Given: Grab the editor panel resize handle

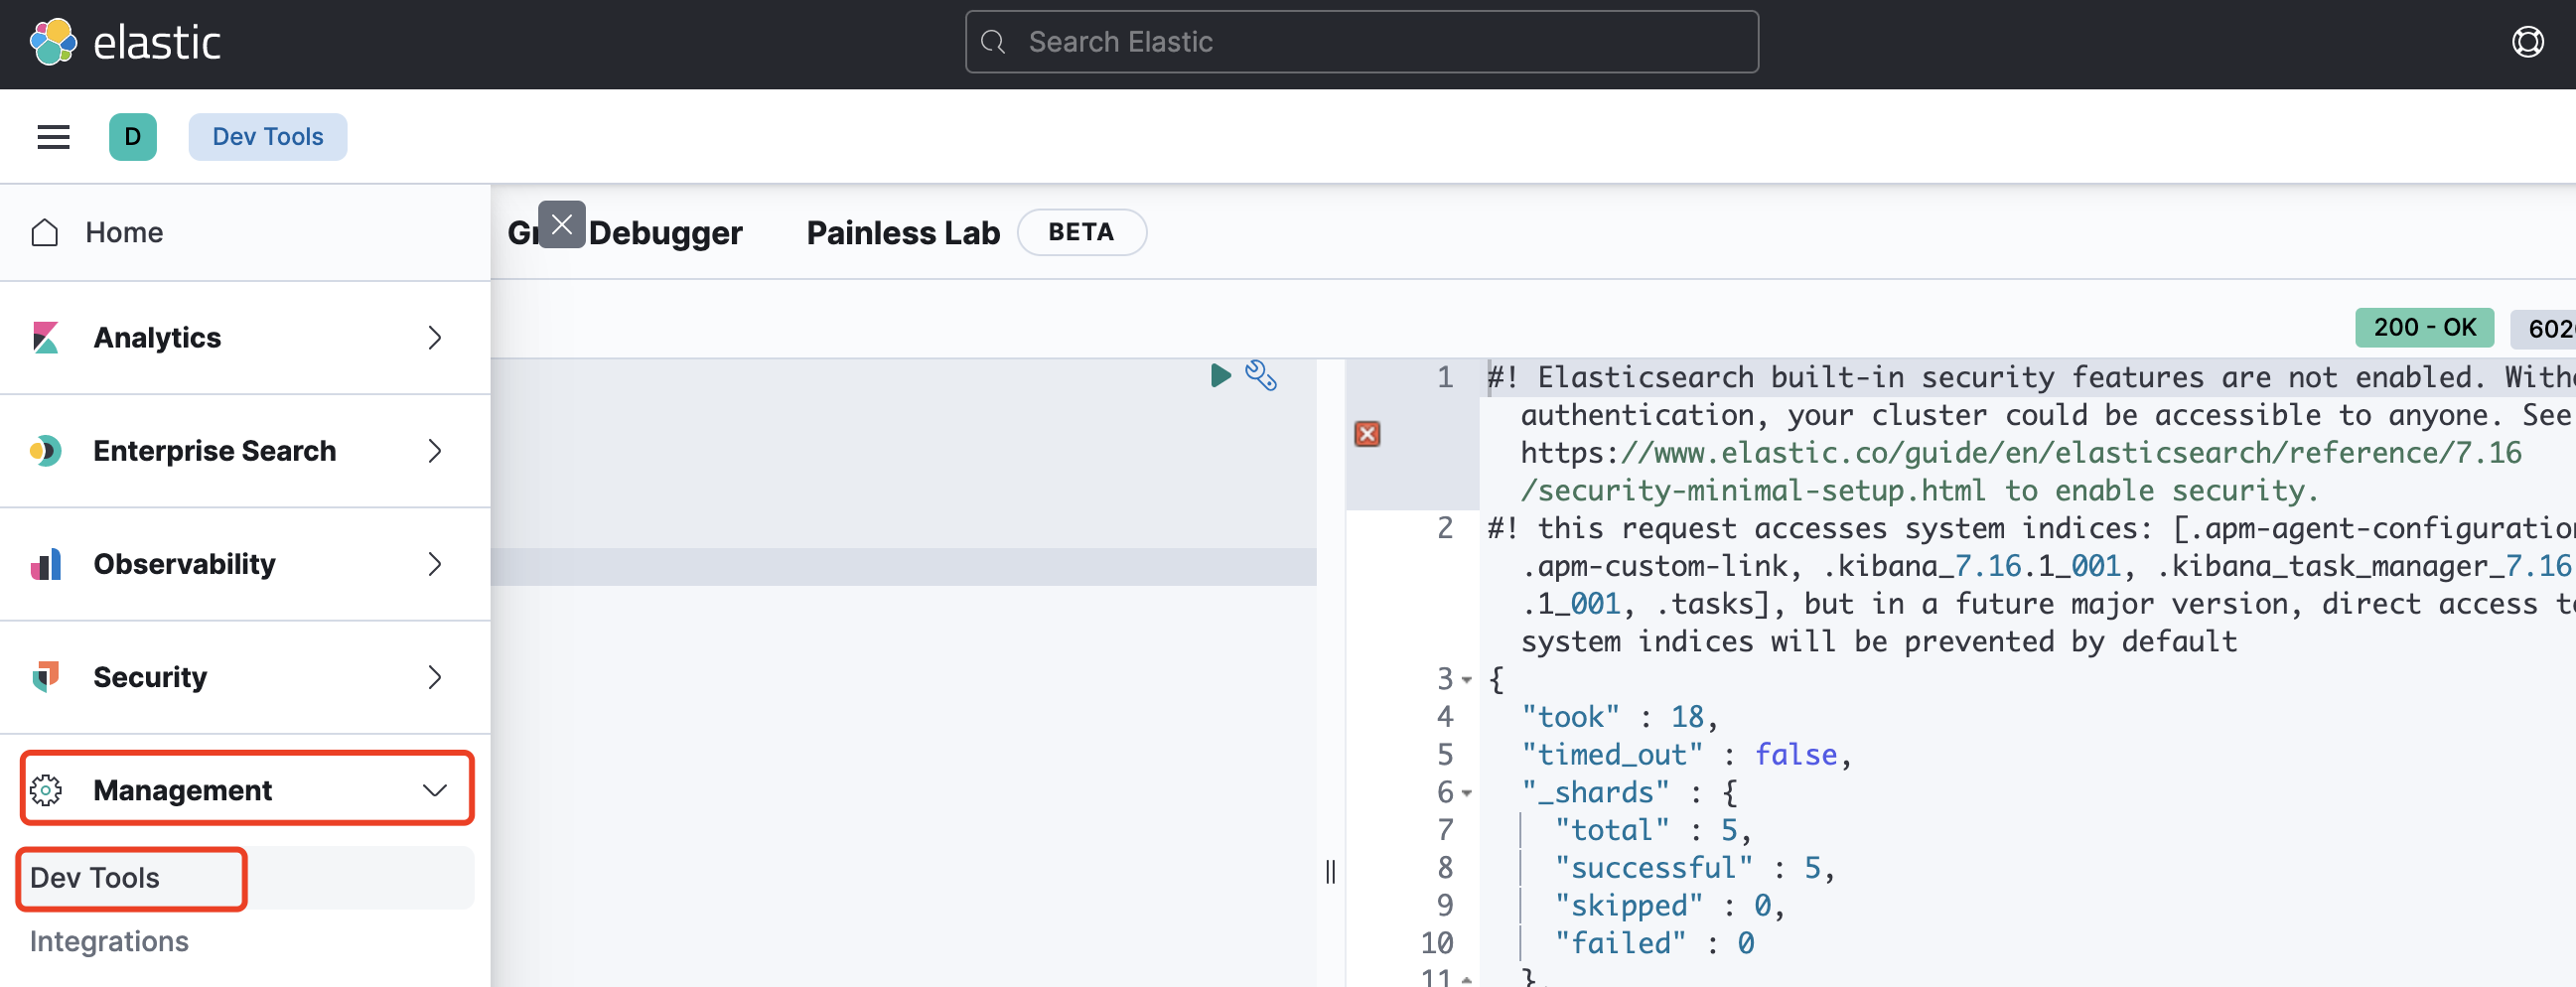Looking at the screenshot, I should [1330, 871].
